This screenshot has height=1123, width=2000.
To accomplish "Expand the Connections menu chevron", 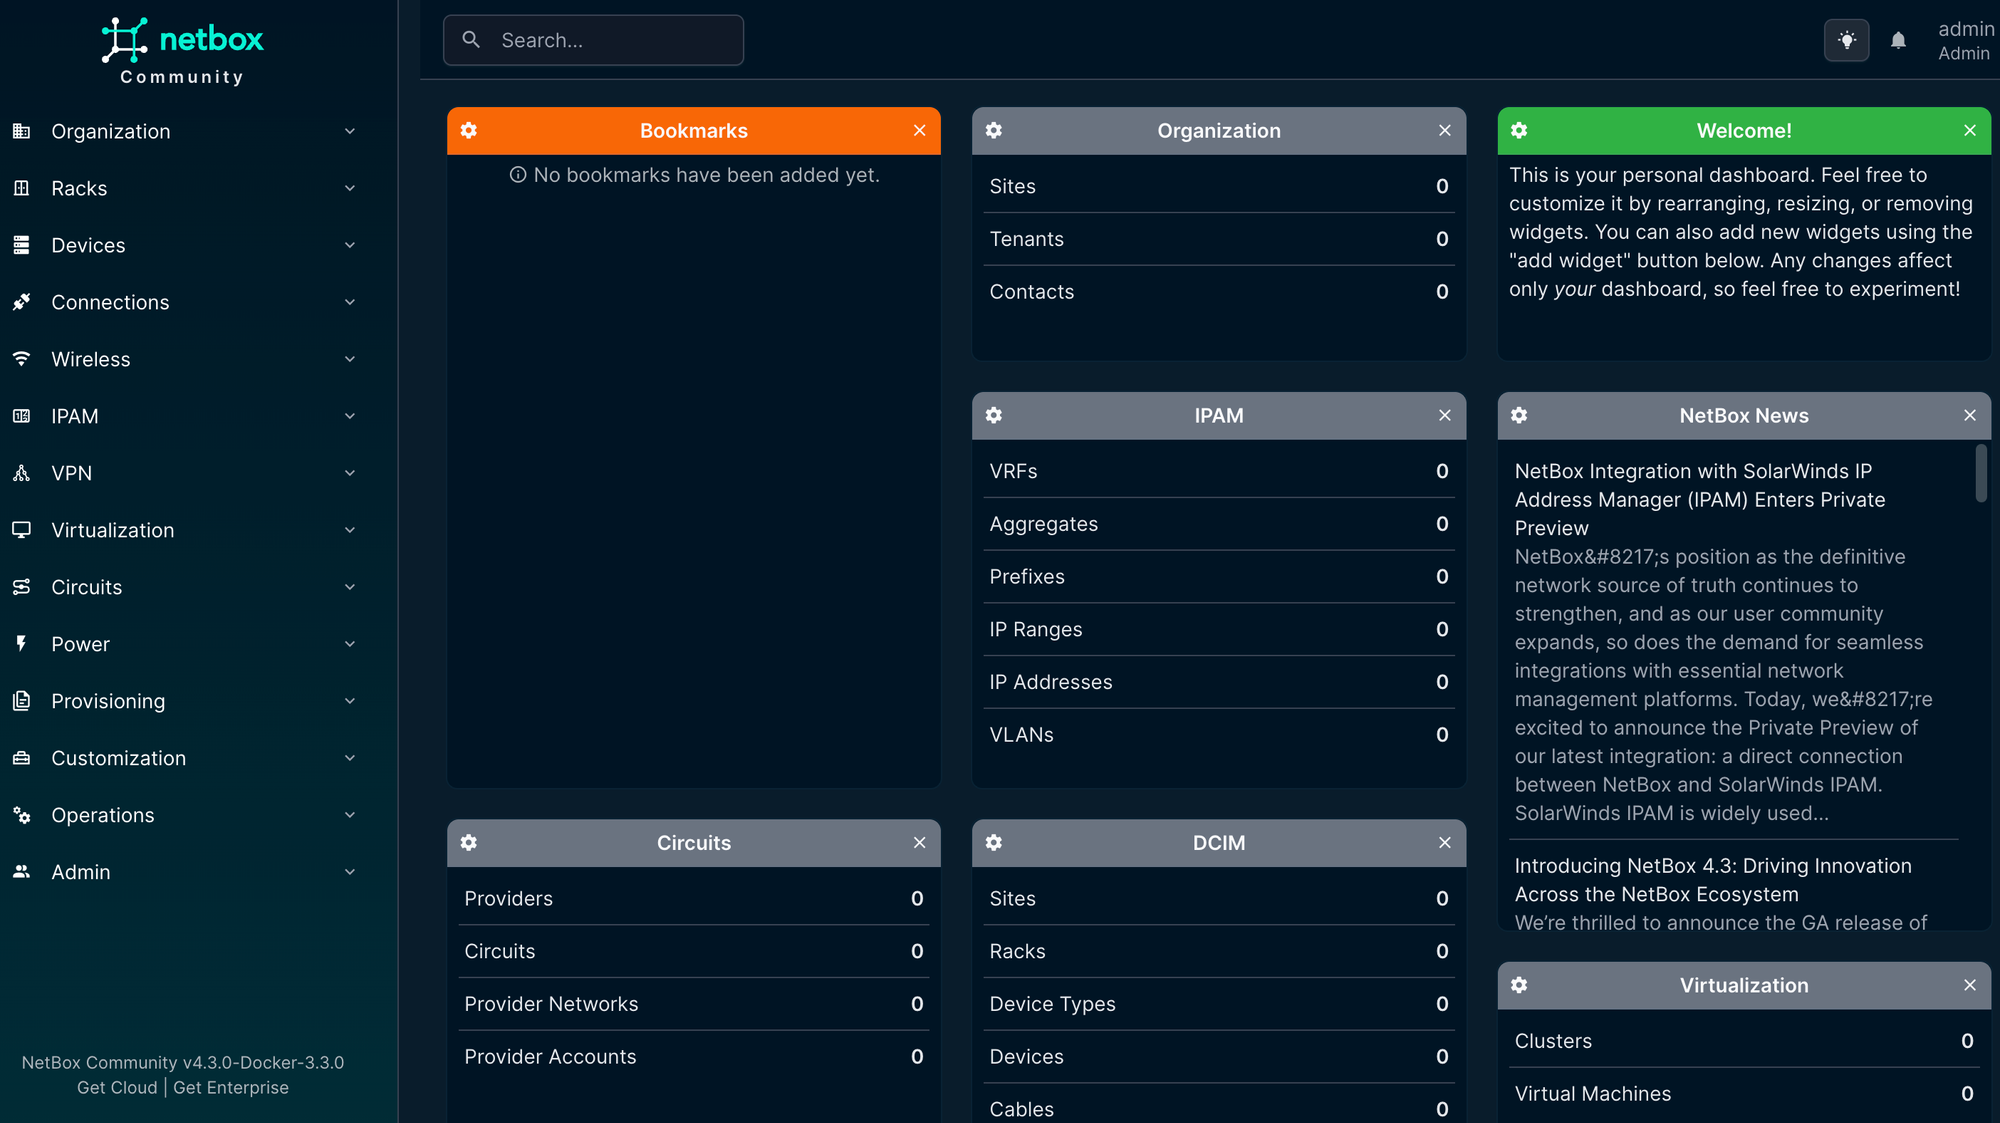I will pyautogui.click(x=349, y=302).
